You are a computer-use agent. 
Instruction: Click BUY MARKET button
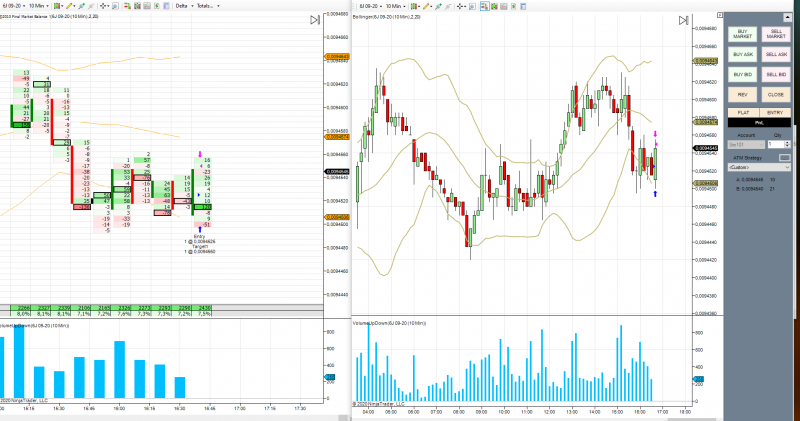742,34
